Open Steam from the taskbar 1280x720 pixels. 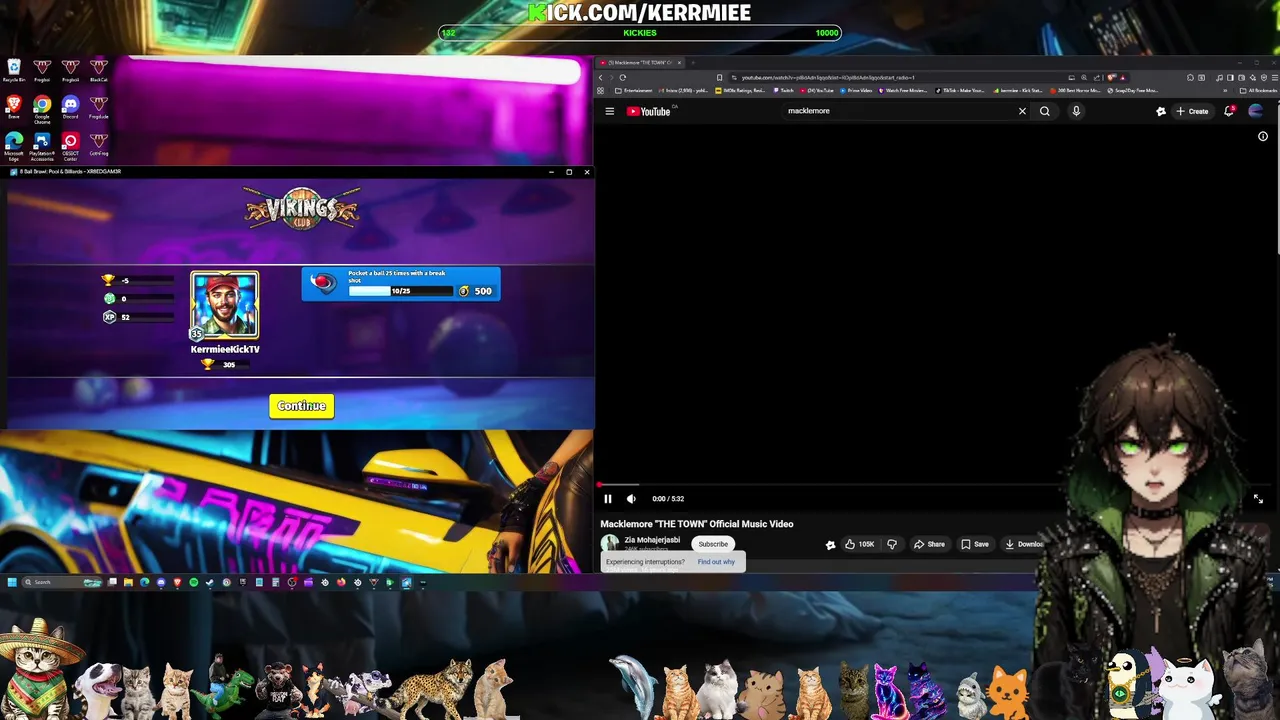pos(210,582)
